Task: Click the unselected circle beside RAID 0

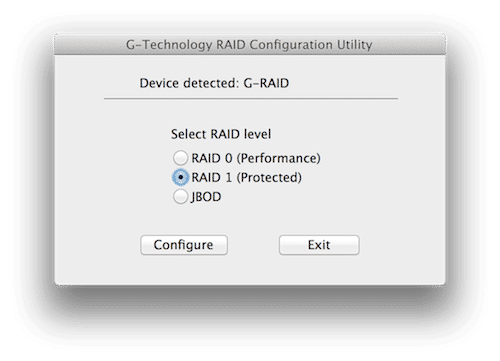Action: [x=180, y=158]
